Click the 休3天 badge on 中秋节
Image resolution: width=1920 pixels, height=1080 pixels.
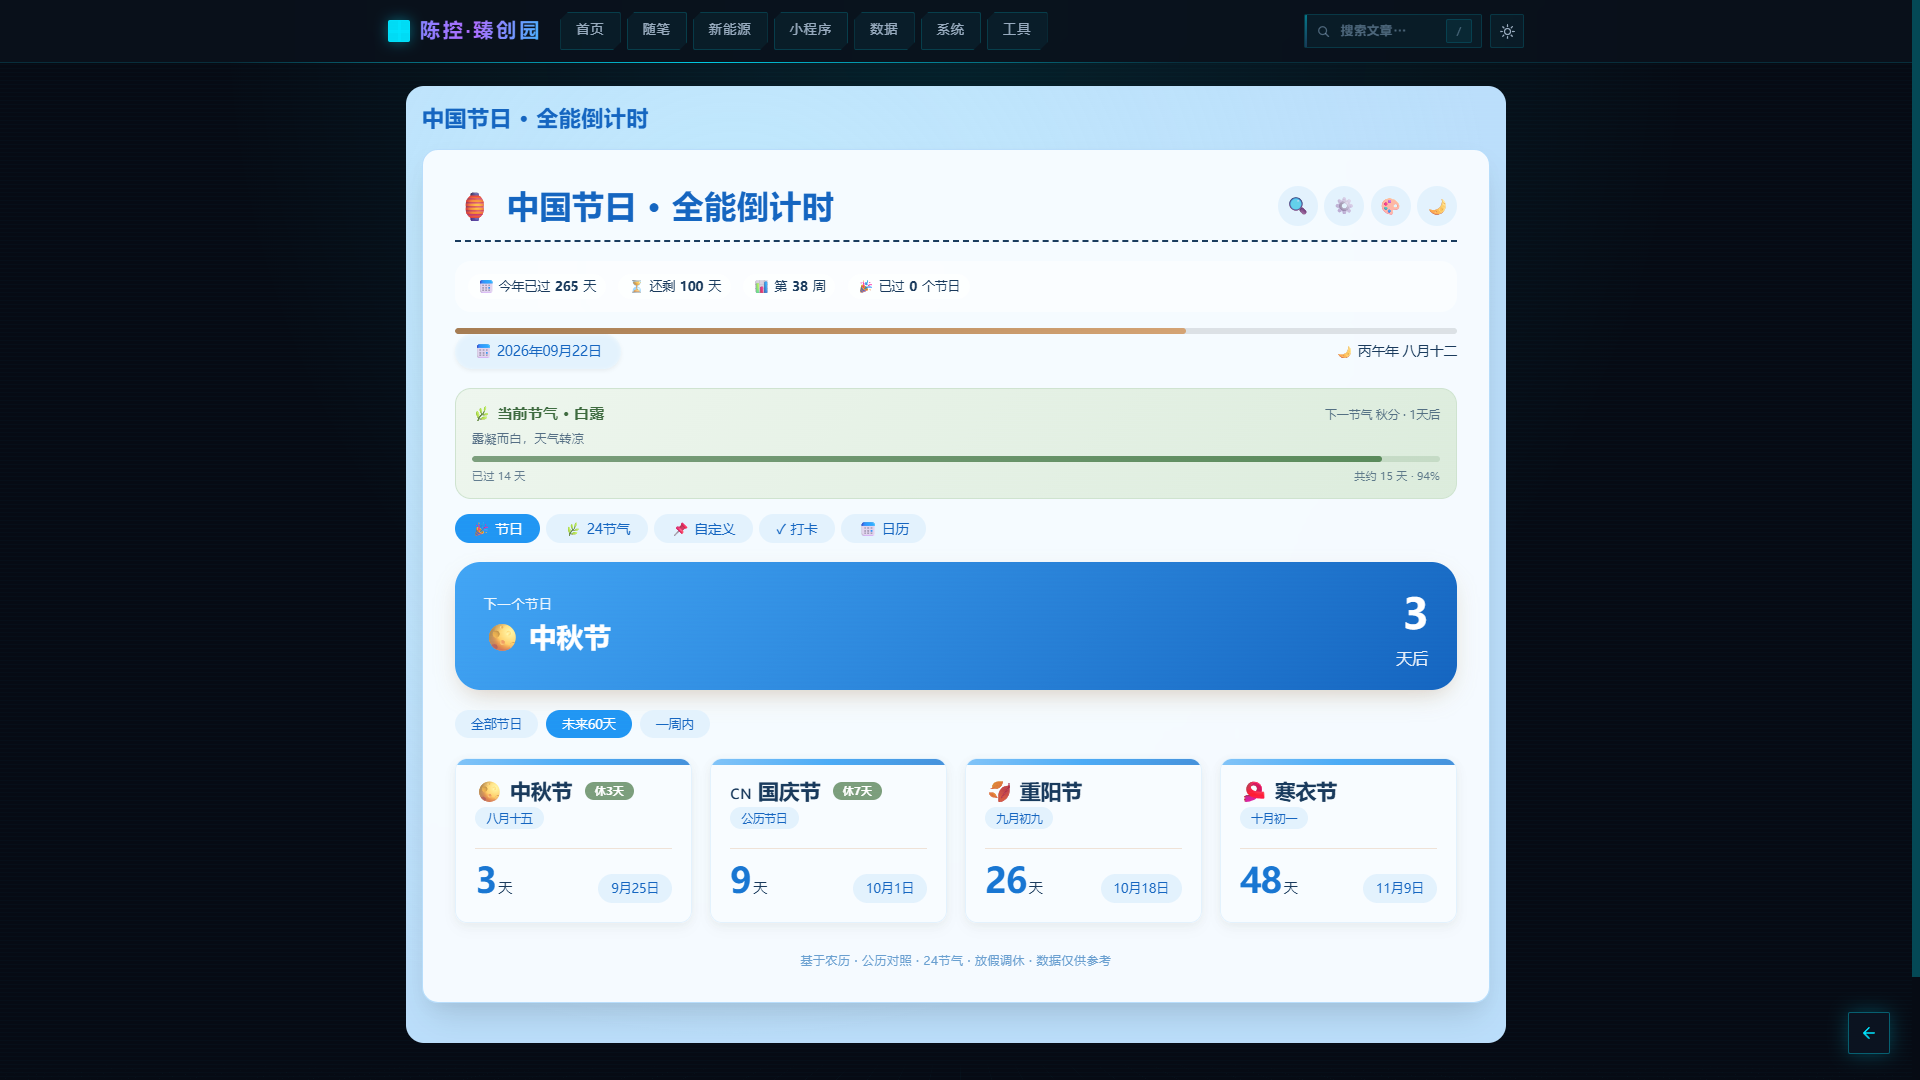click(609, 791)
